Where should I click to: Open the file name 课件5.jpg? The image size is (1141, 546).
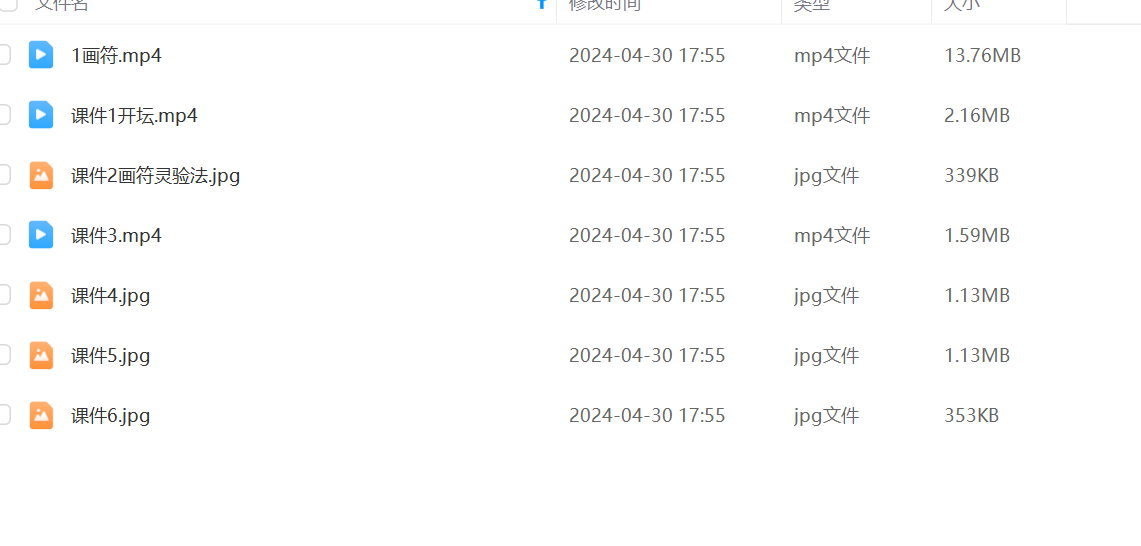(x=111, y=356)
